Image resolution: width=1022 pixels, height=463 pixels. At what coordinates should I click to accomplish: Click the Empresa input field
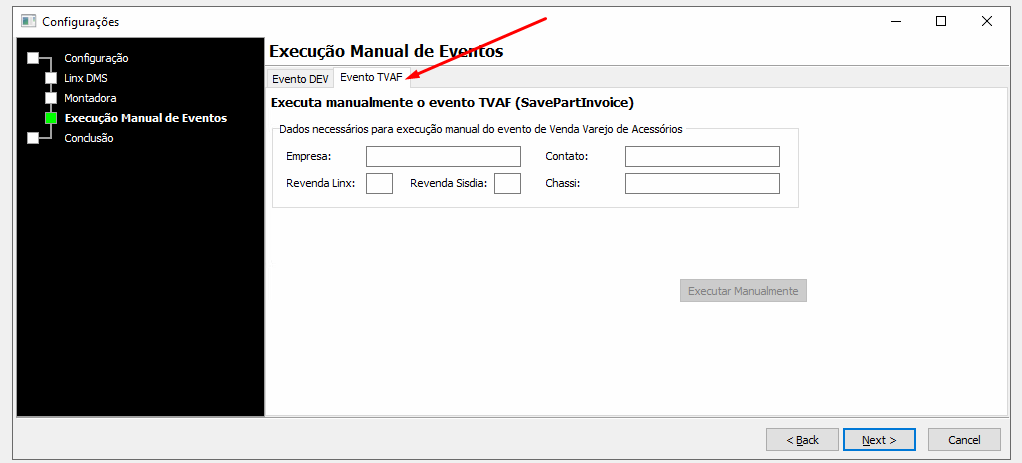[443, 157]
